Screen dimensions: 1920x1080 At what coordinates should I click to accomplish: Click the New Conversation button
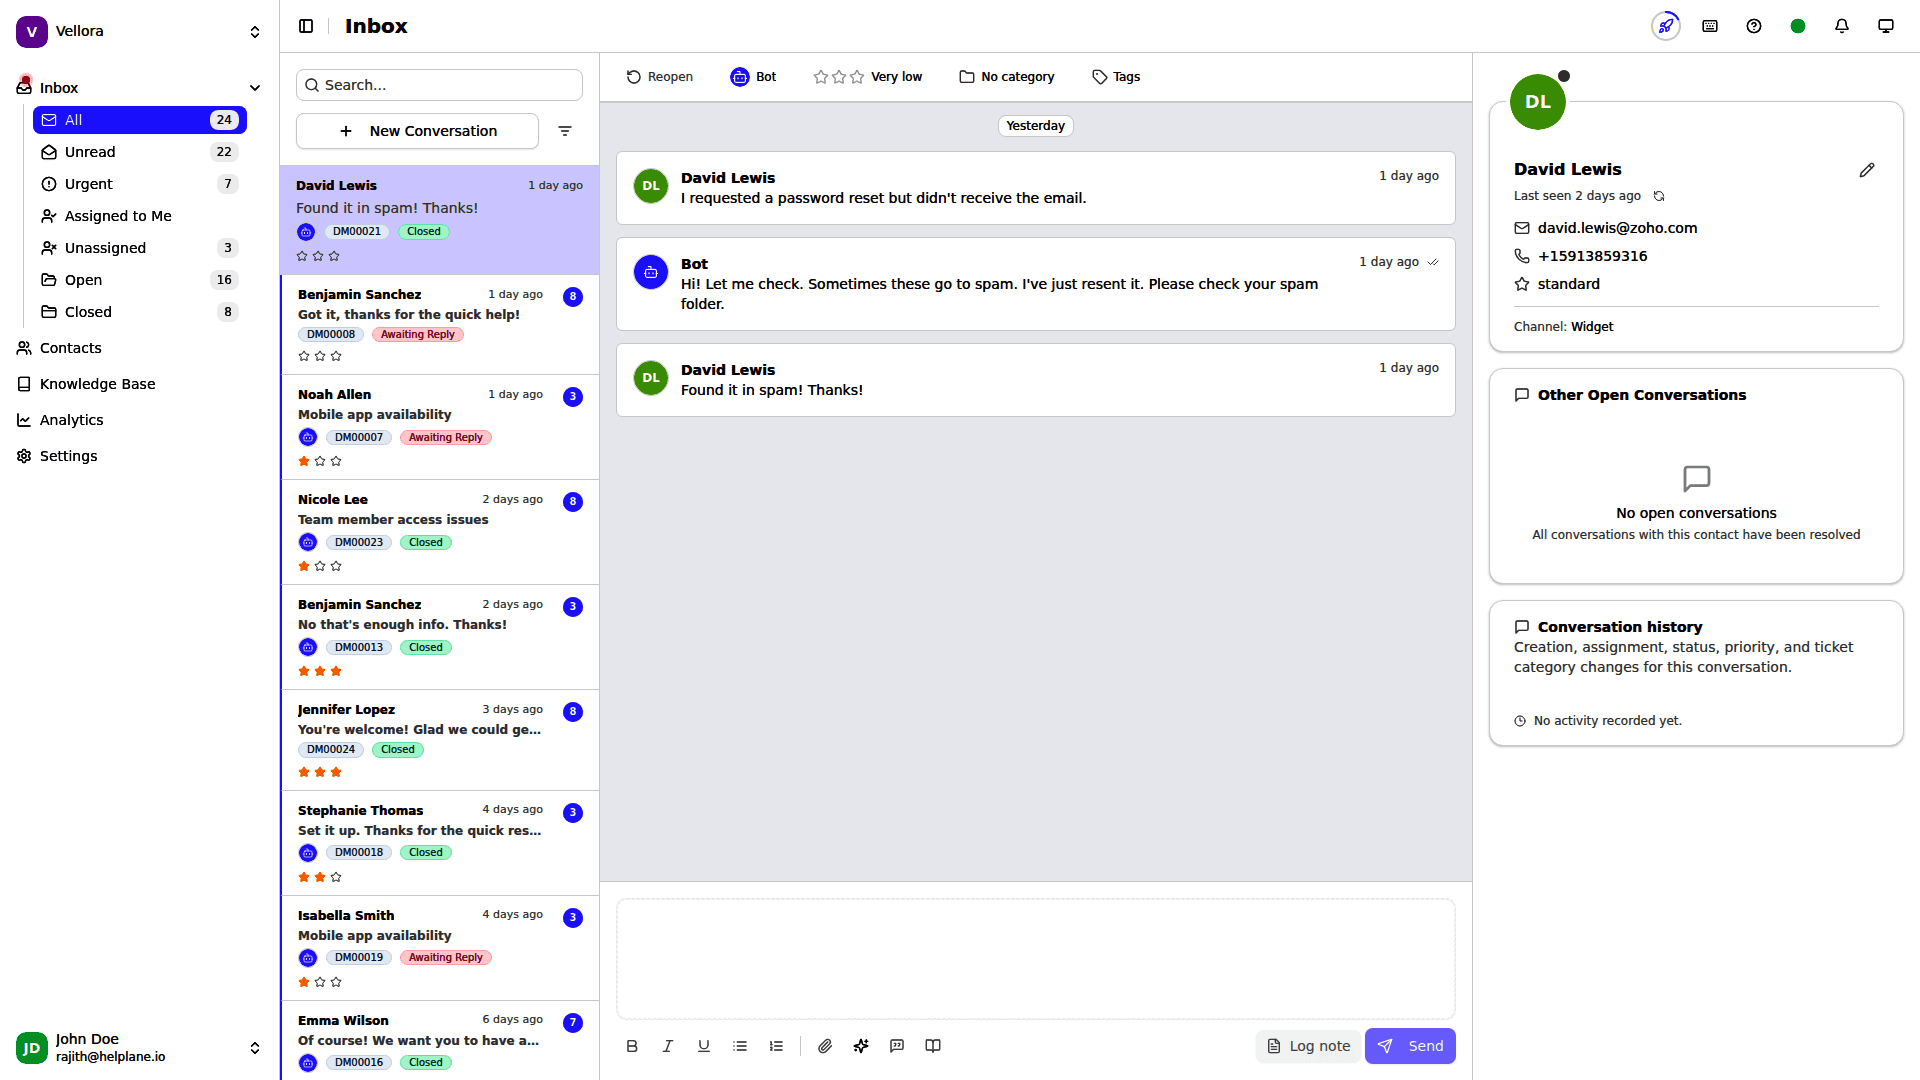(417, 131)
